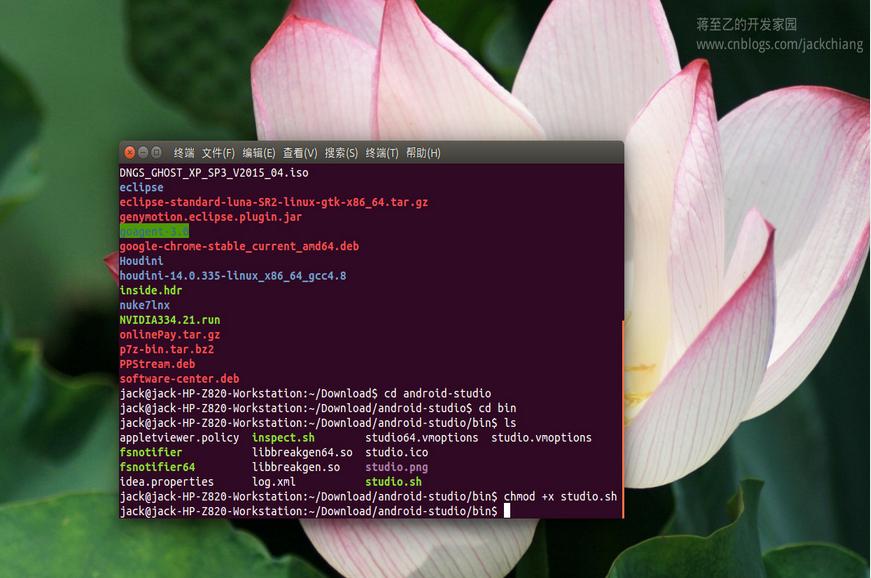Click idea.properties in the listing
The height and width of the screenshot is (578, 871).
tap(167, 482)
